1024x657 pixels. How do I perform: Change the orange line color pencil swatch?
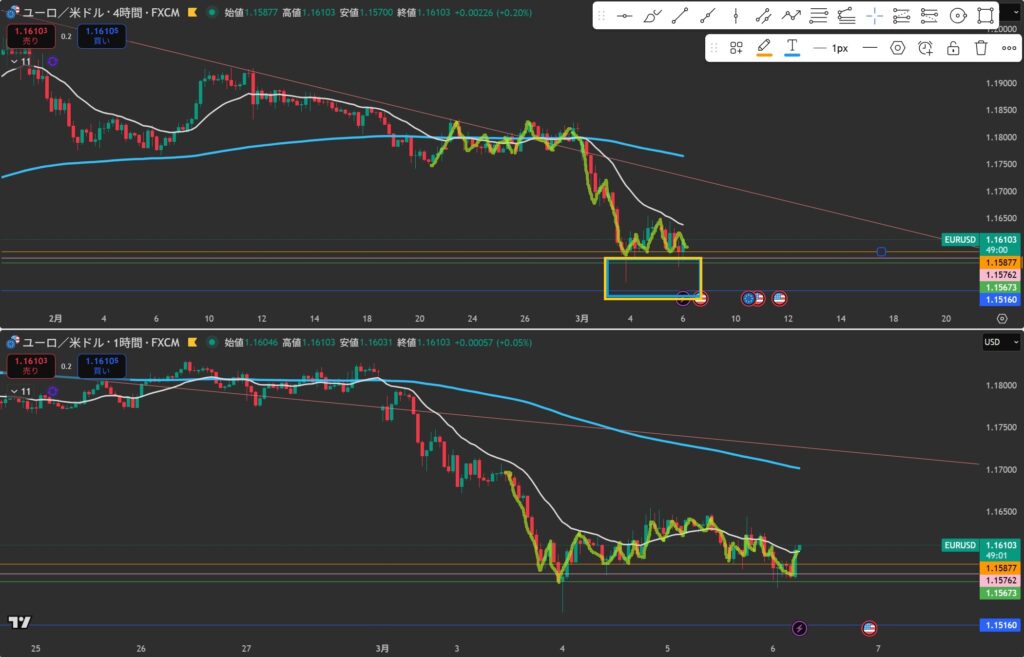point(763,47)
